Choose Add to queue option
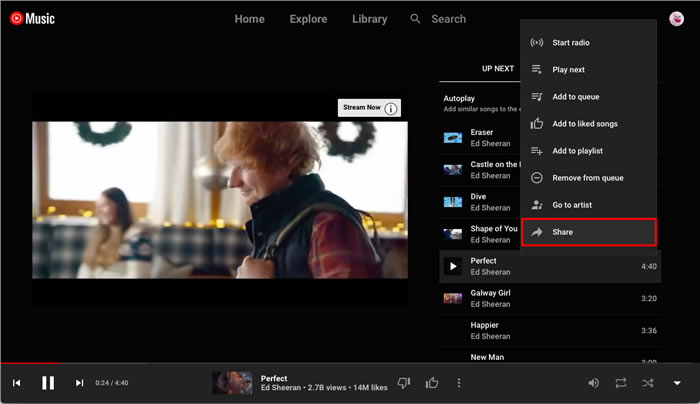The image size is (700, 404). [588, 97]
